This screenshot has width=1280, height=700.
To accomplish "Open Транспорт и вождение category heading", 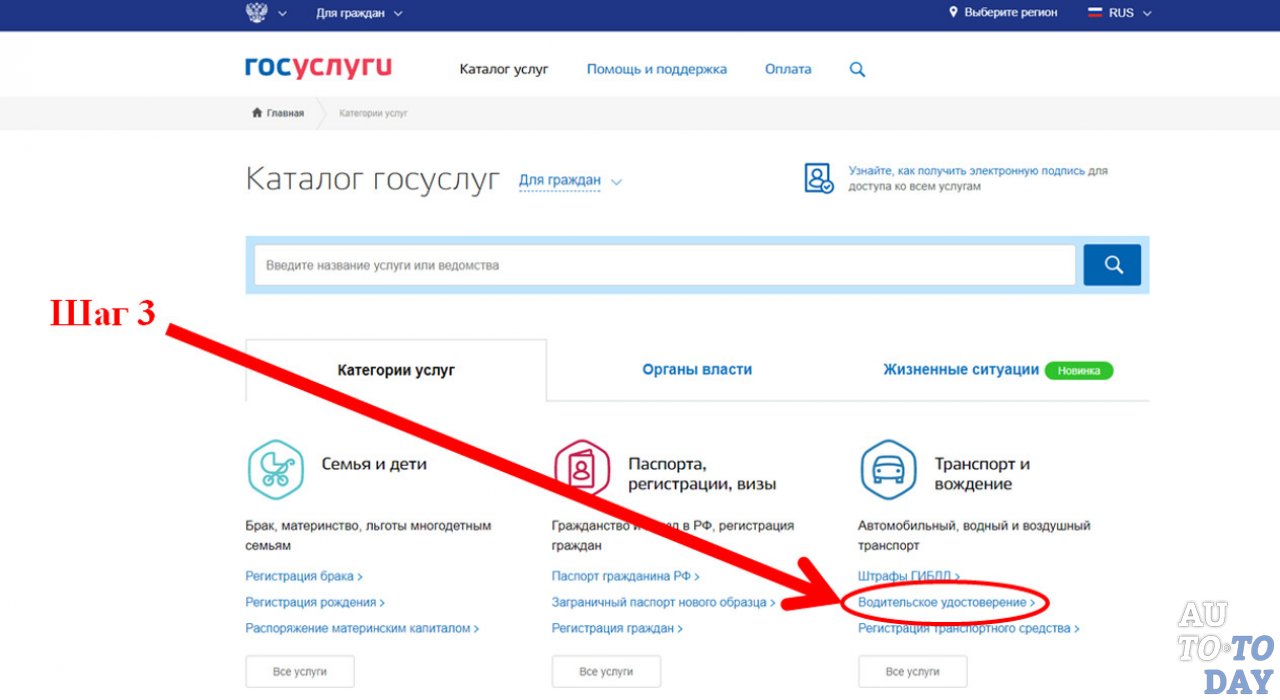I will pos(982,474).
